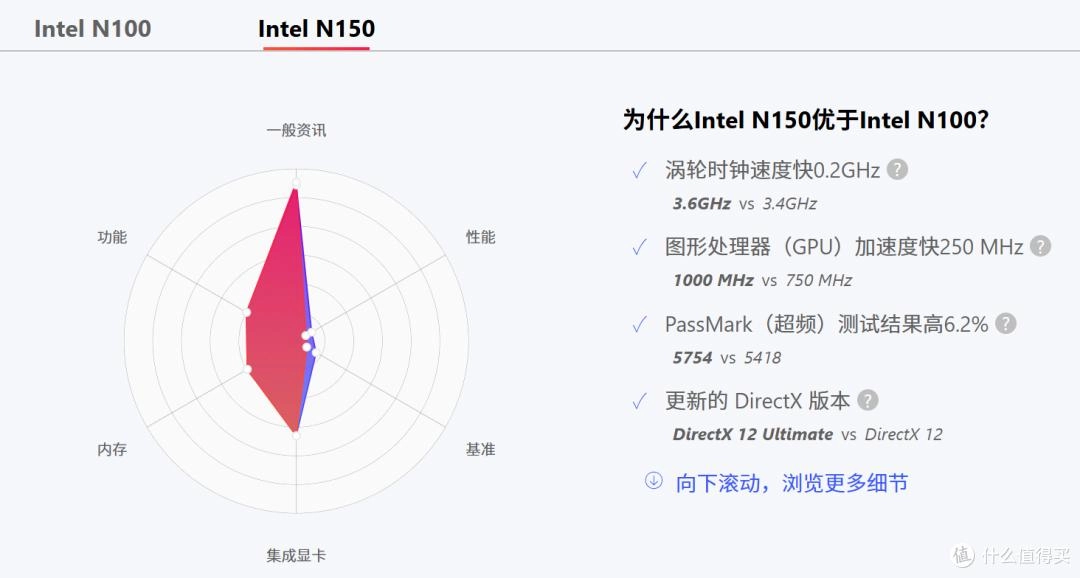Click the top data point on radar chart
Screen dimensions: 1080x578
click(296, 183)
